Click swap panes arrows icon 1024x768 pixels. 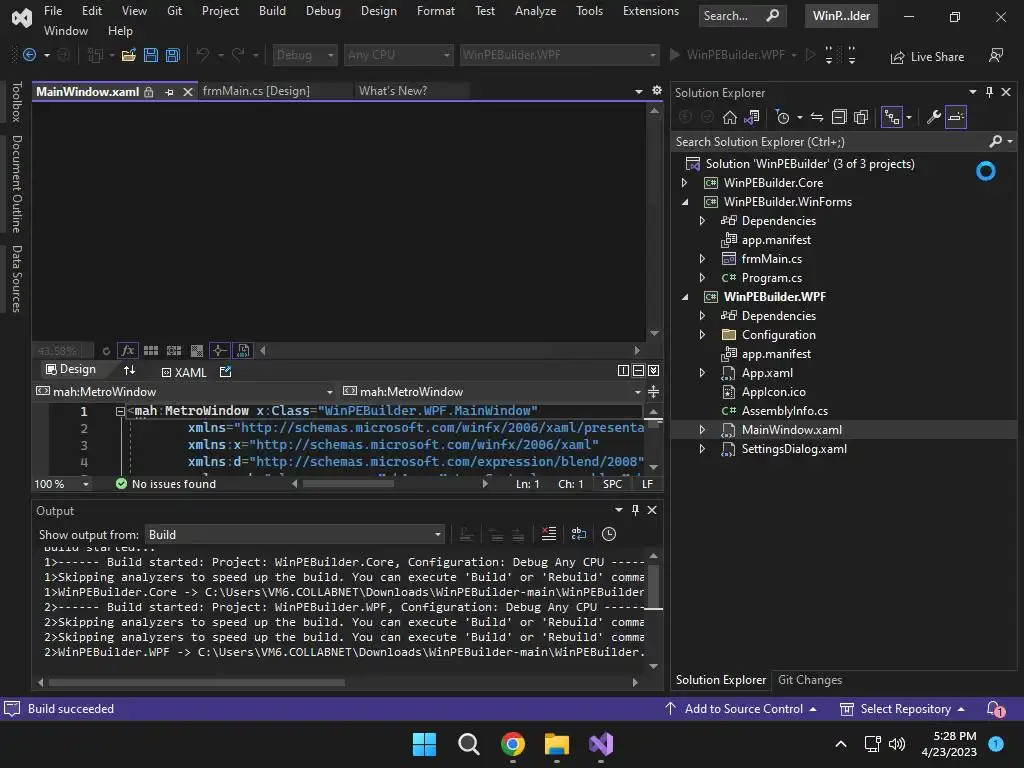pyautogui.click(x=129, y=370)
